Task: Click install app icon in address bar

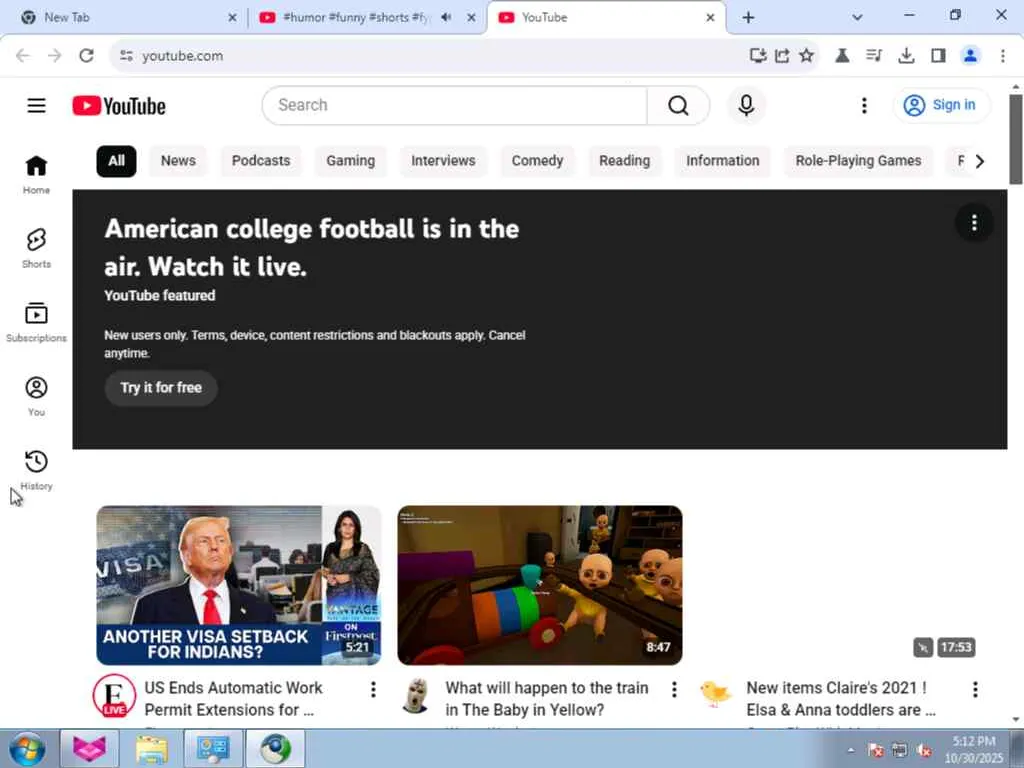Action: tap(758, 56)
